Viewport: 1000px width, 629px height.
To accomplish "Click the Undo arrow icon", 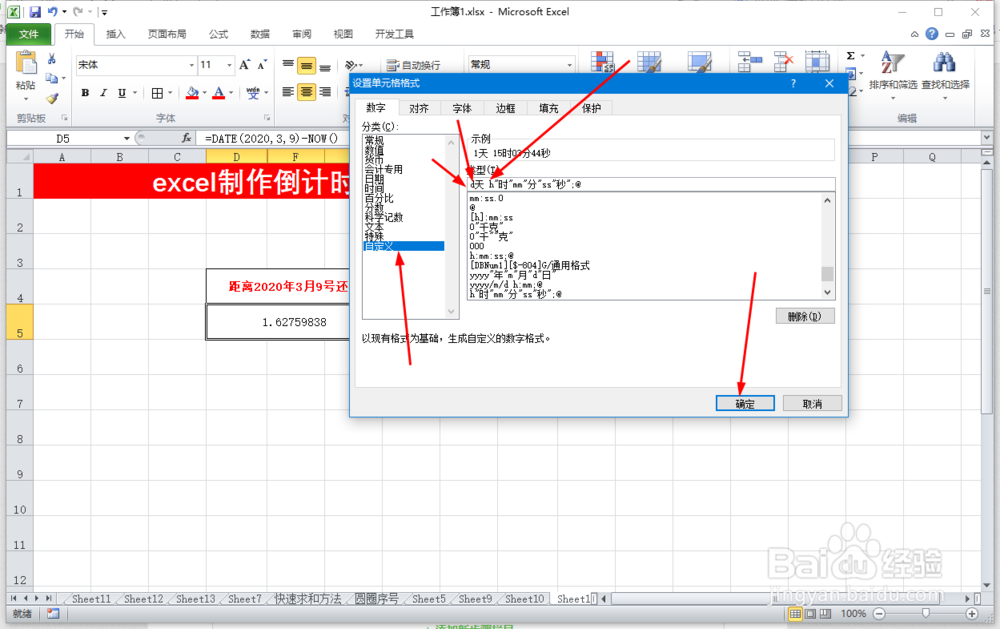I will pyautogui.click(x=52, y=11).
